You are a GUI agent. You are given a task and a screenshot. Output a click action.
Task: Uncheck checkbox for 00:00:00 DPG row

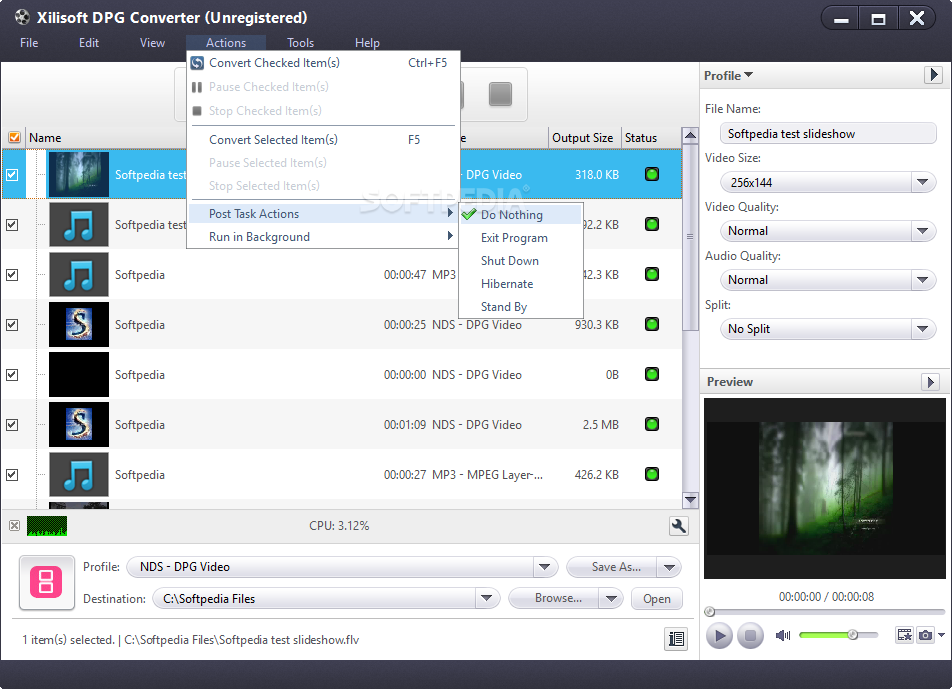[12, 374]
